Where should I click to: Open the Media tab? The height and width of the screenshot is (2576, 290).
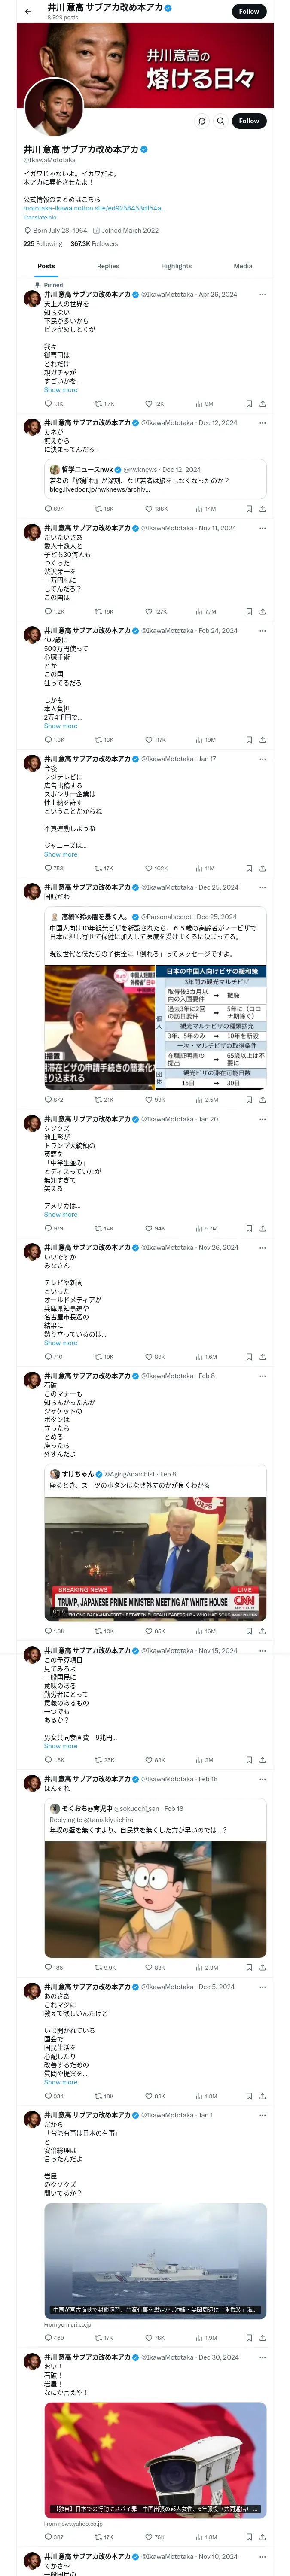[243, 266]
